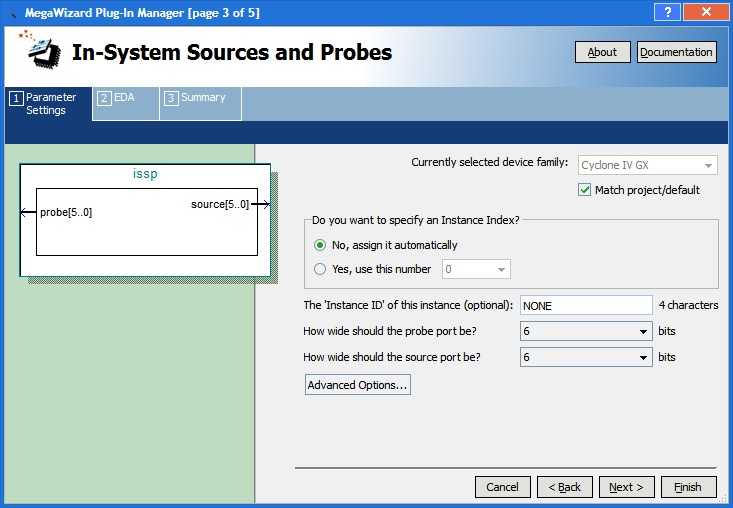Select 'No, assign it automatically' radio option

click(x=320, y=245)
